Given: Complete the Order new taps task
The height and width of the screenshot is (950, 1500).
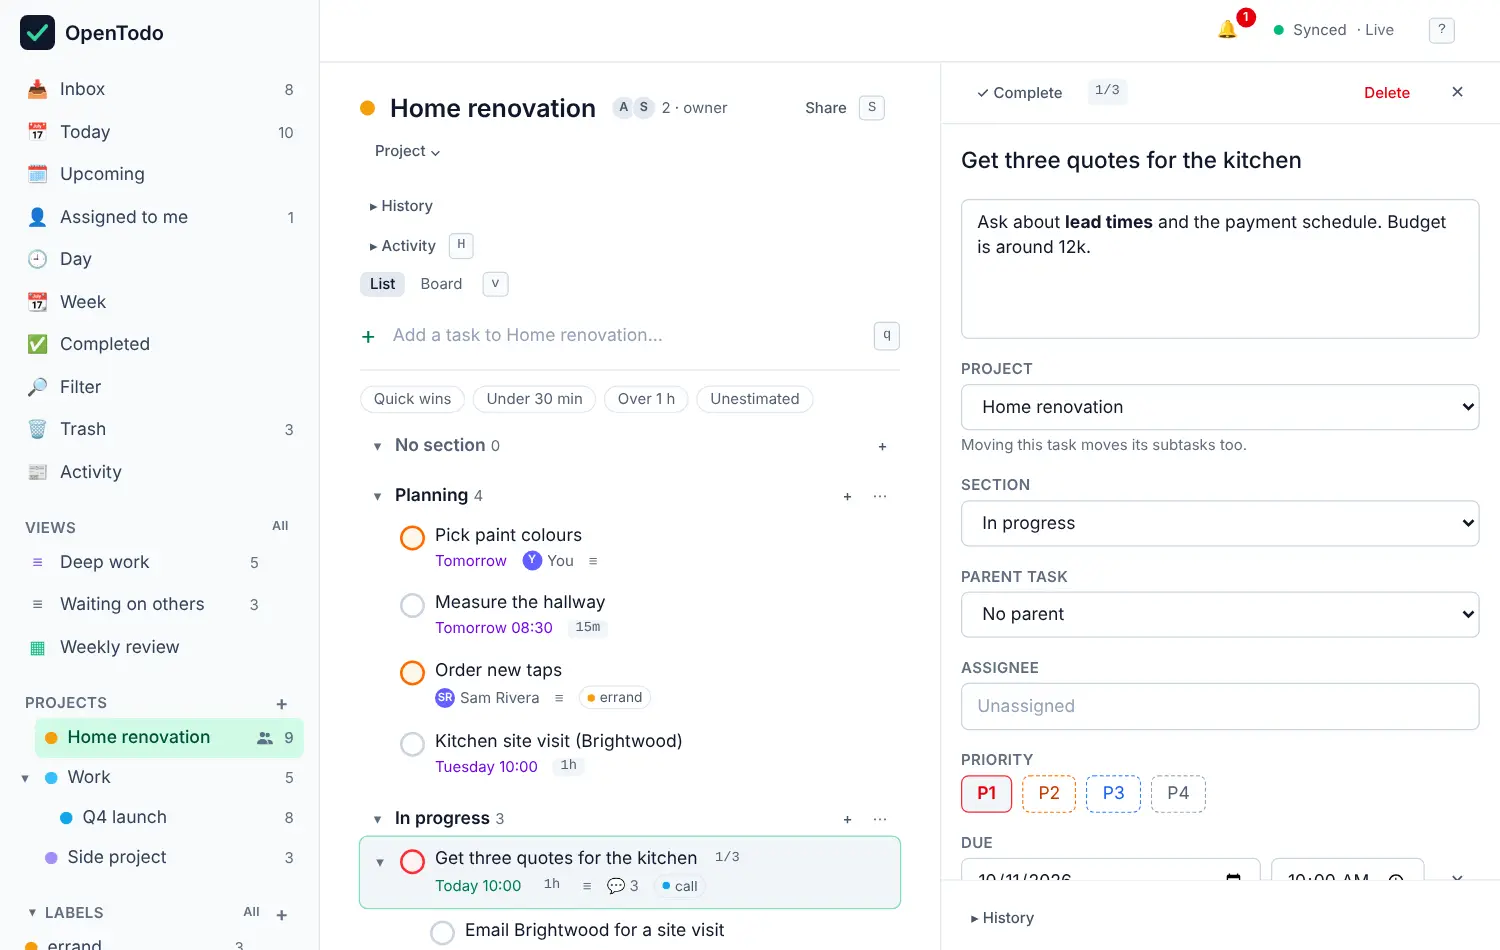Looking at the screenshot, I should [412, 673].
